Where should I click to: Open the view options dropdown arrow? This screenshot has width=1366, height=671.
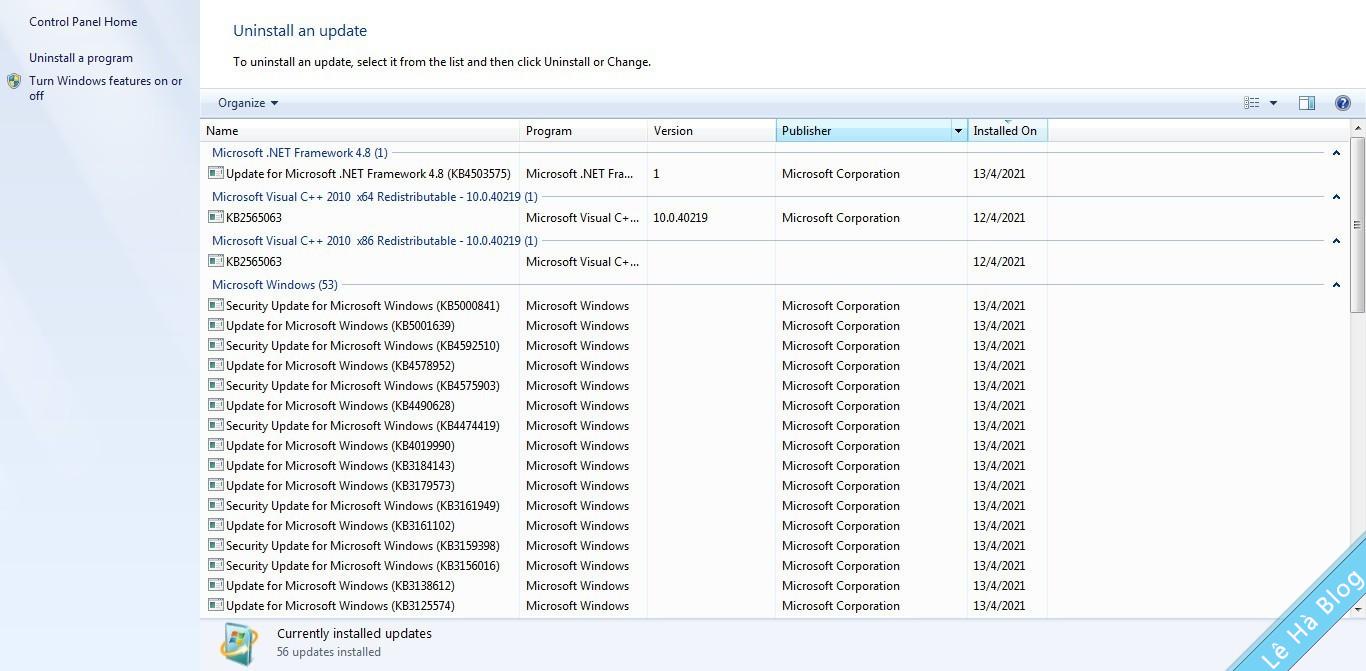point(1273,103)
